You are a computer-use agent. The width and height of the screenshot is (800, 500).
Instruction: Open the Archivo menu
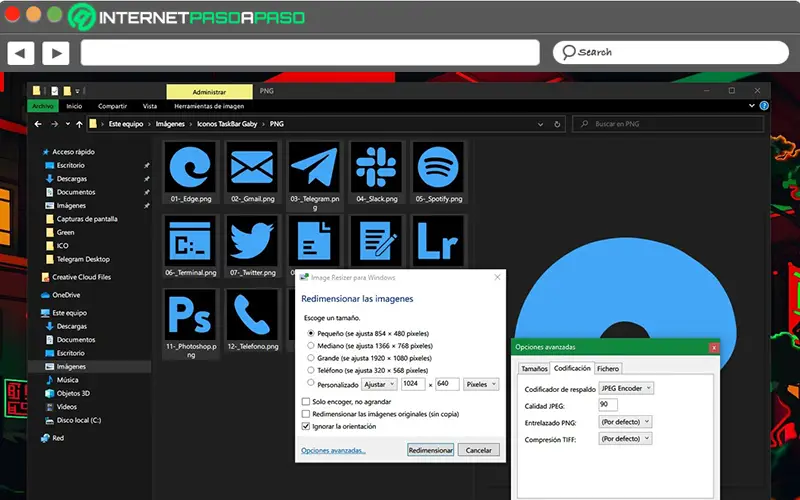(x=43, y=106)
